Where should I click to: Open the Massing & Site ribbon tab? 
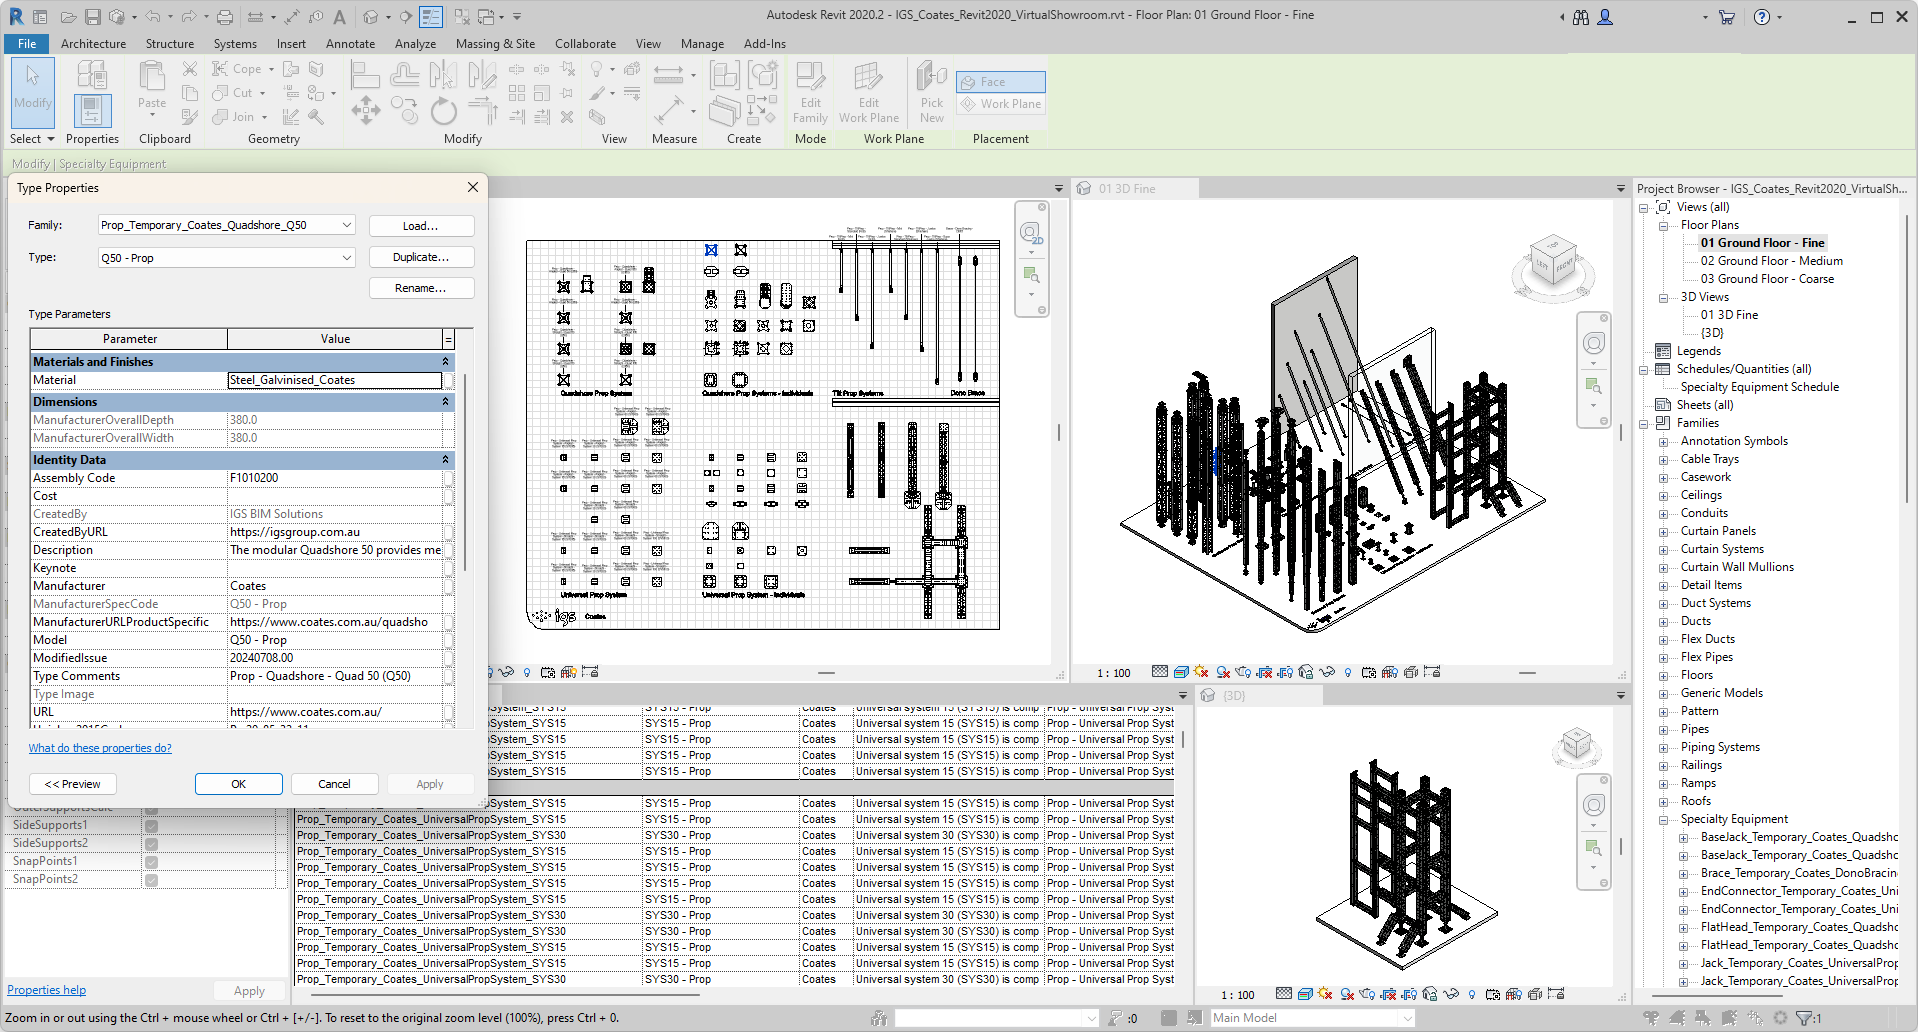tap(495, 44)
